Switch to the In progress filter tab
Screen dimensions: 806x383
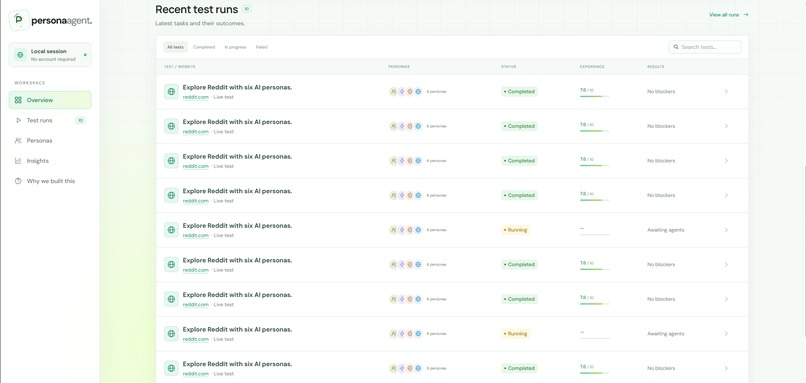click(x=235, y=47)
